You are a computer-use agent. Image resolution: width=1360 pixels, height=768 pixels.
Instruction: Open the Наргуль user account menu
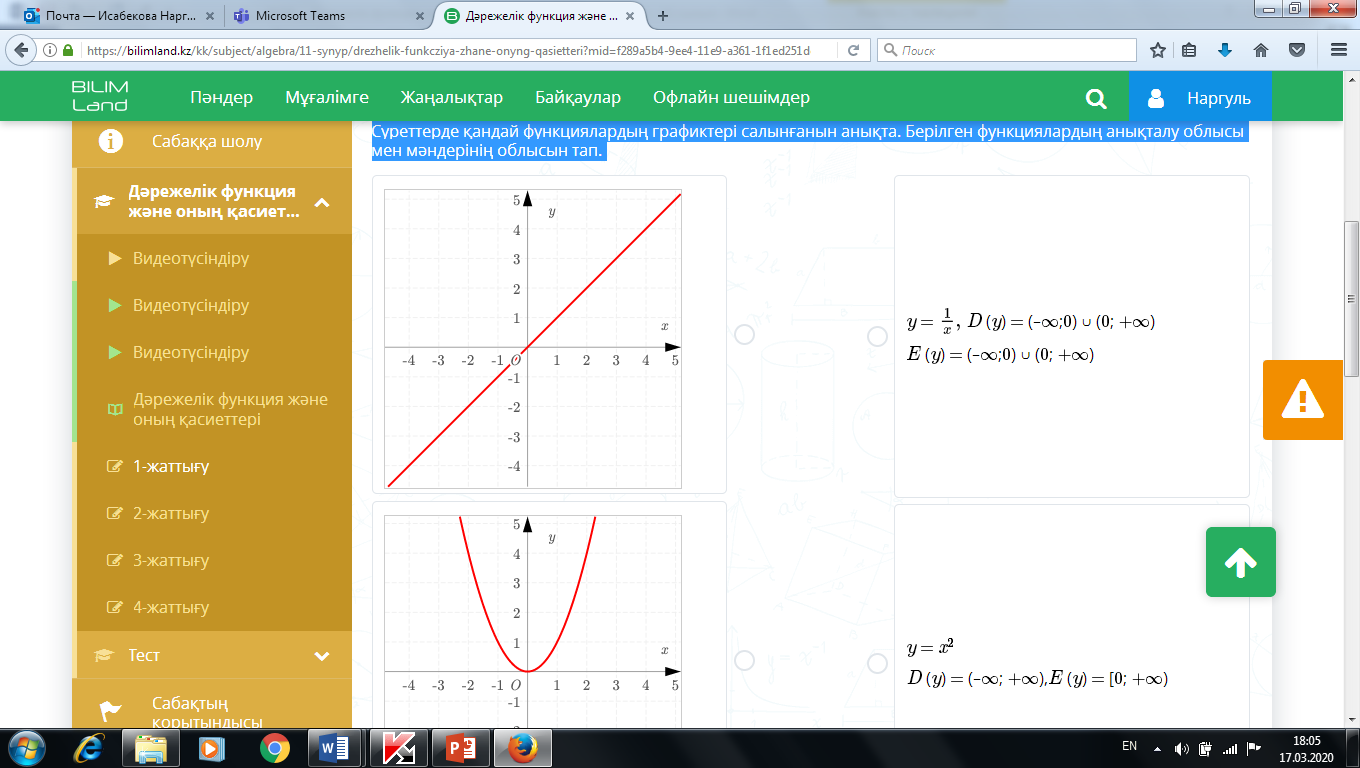coord(1200,98)
